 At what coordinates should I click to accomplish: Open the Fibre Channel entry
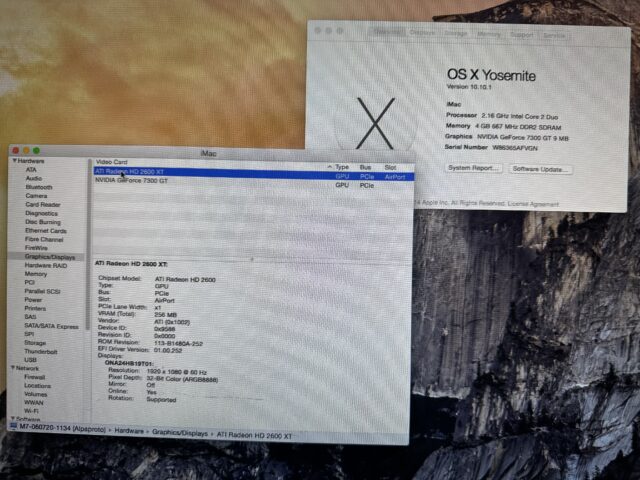(x=44, y=239)
